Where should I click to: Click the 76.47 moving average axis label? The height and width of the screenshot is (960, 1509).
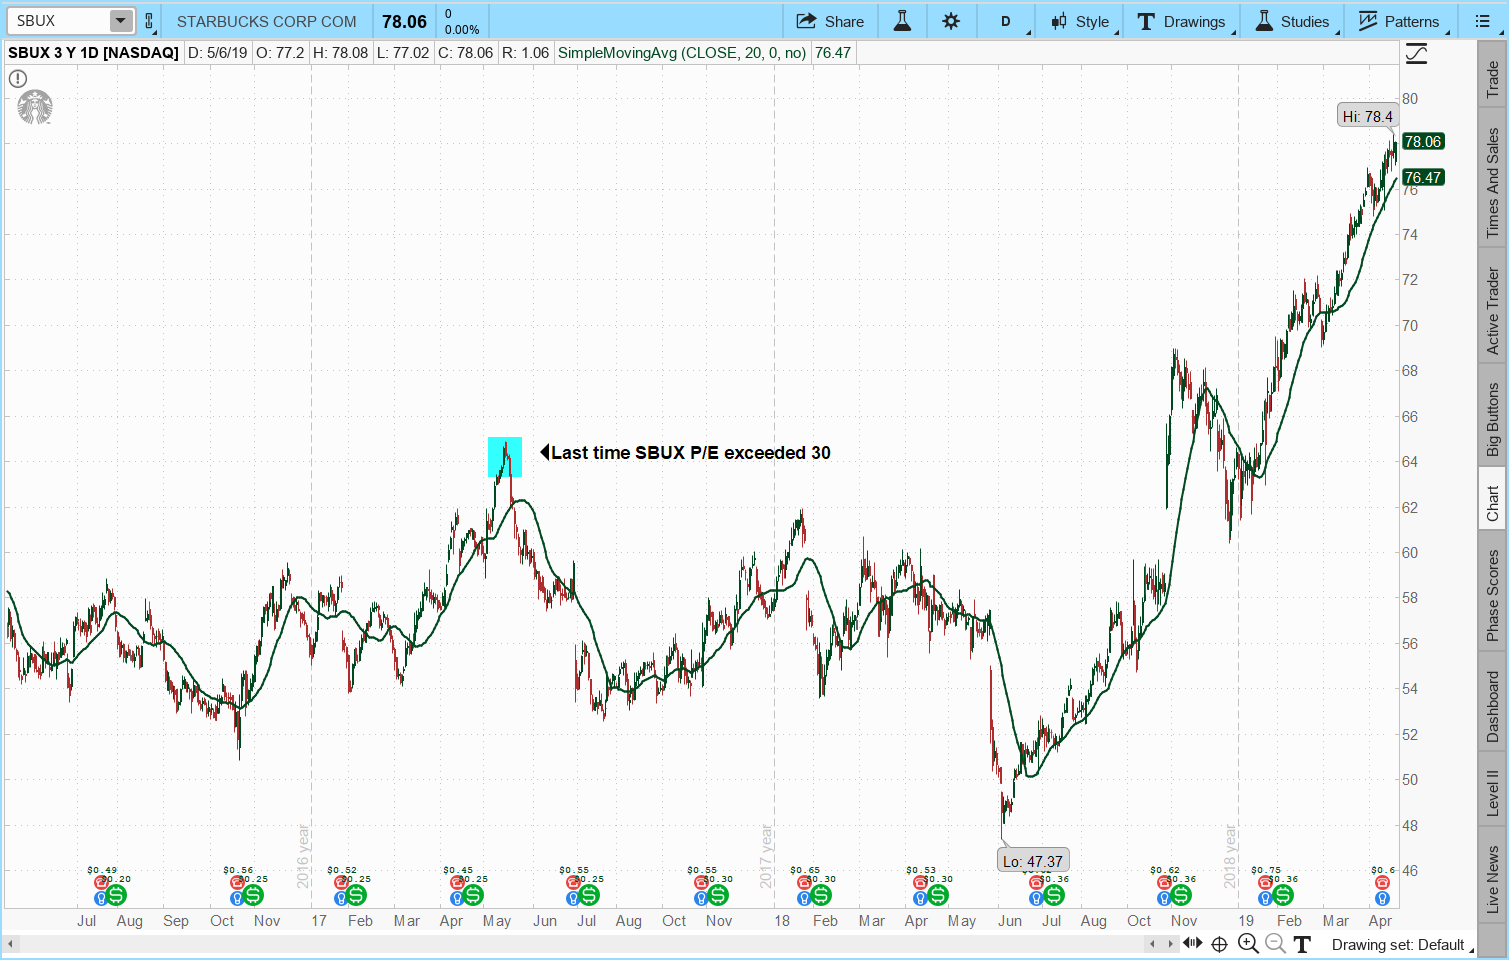[x=1423, y=177]
